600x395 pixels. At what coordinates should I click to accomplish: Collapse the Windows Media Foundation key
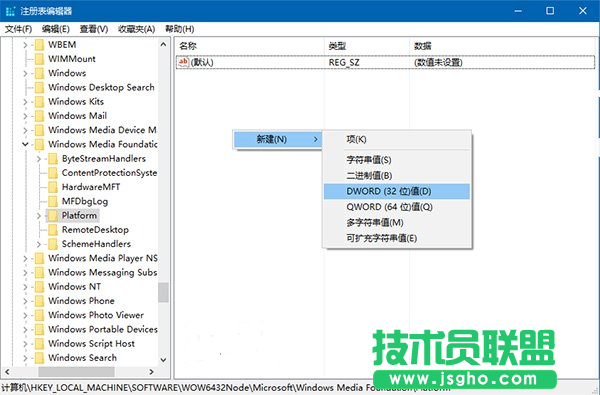pyautogui.click(x=25, y=145)
